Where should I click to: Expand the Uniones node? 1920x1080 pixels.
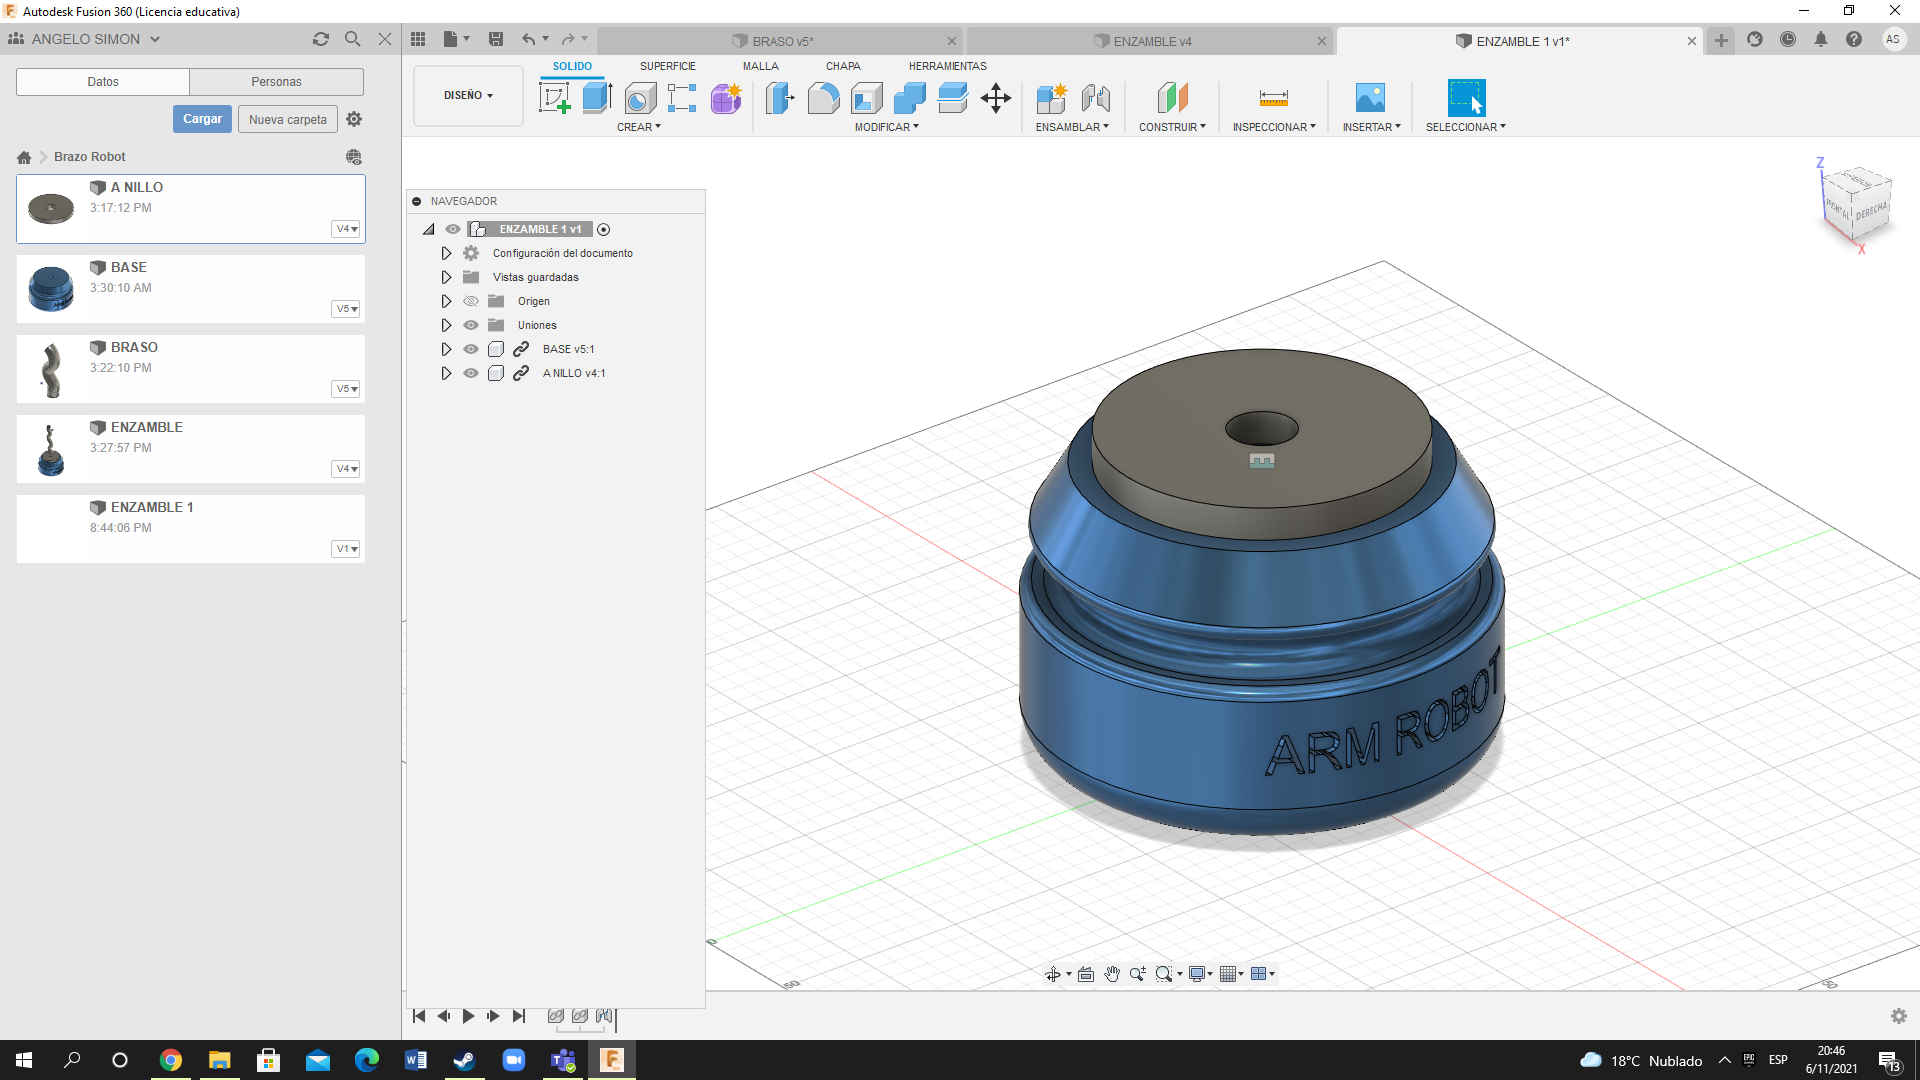coord(446,325)
